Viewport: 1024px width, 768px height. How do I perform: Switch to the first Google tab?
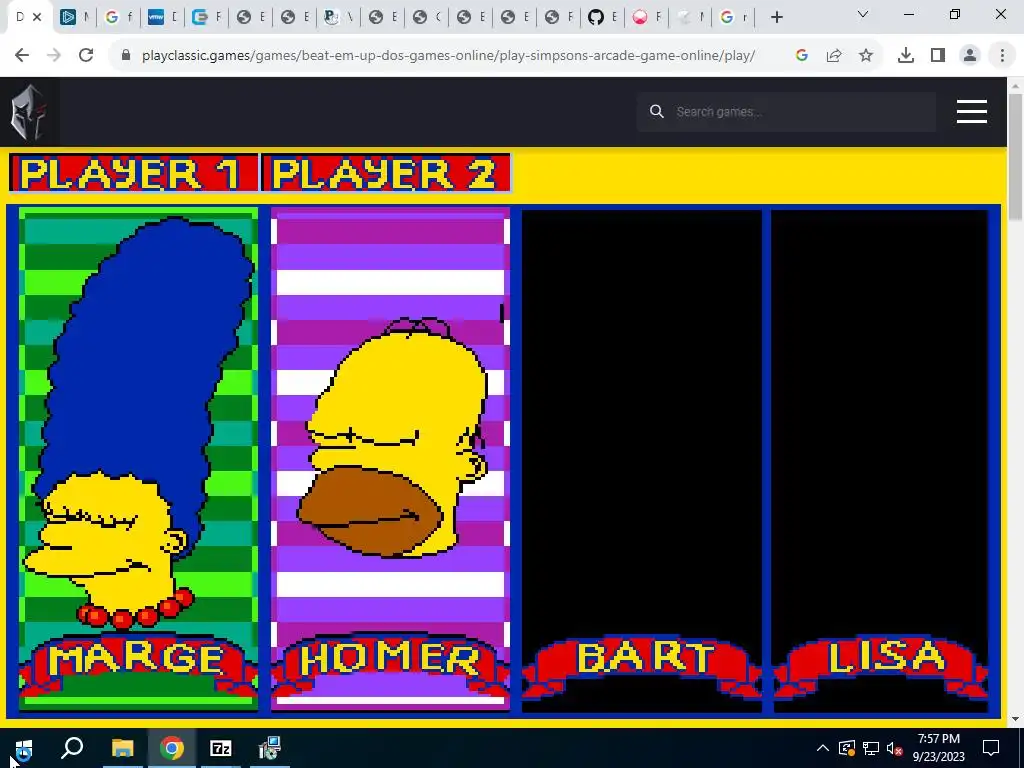pyautogui.click(x=118, y=17)
